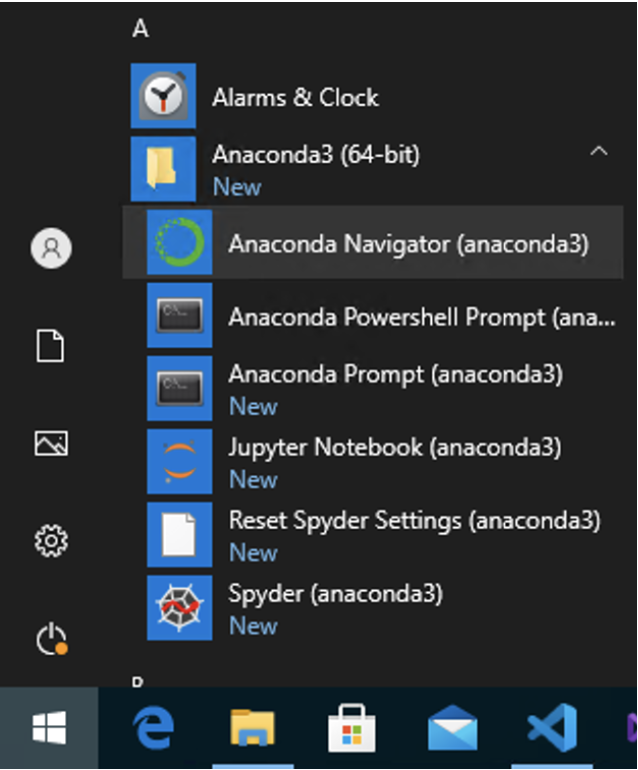This screenshot has height=770, width=638.
Task: Open the Power options menu
Action: point(51,639)
